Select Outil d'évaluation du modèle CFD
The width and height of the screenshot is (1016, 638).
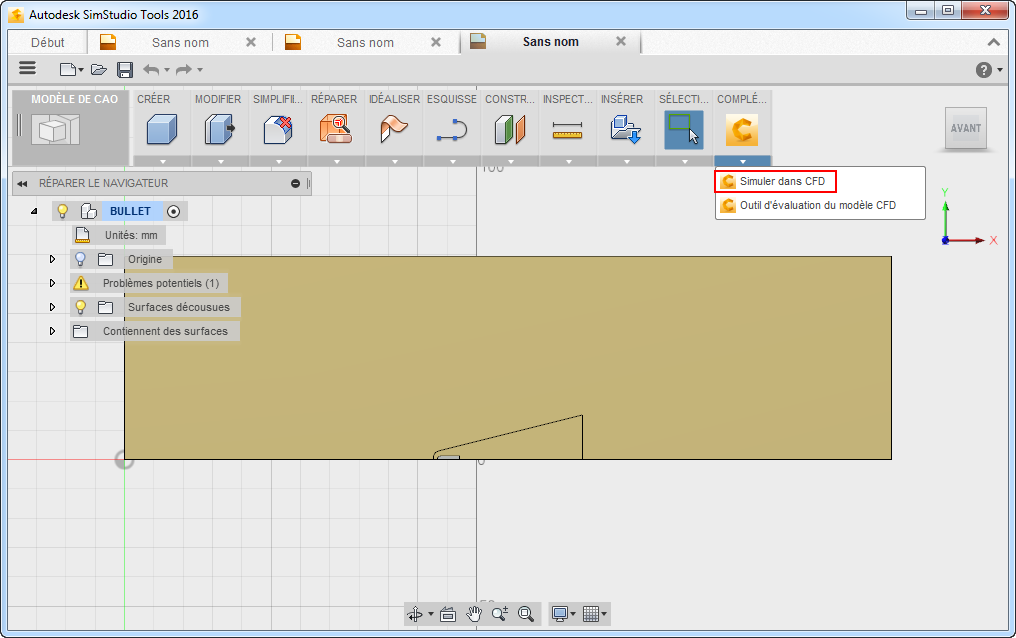[808, 205]
